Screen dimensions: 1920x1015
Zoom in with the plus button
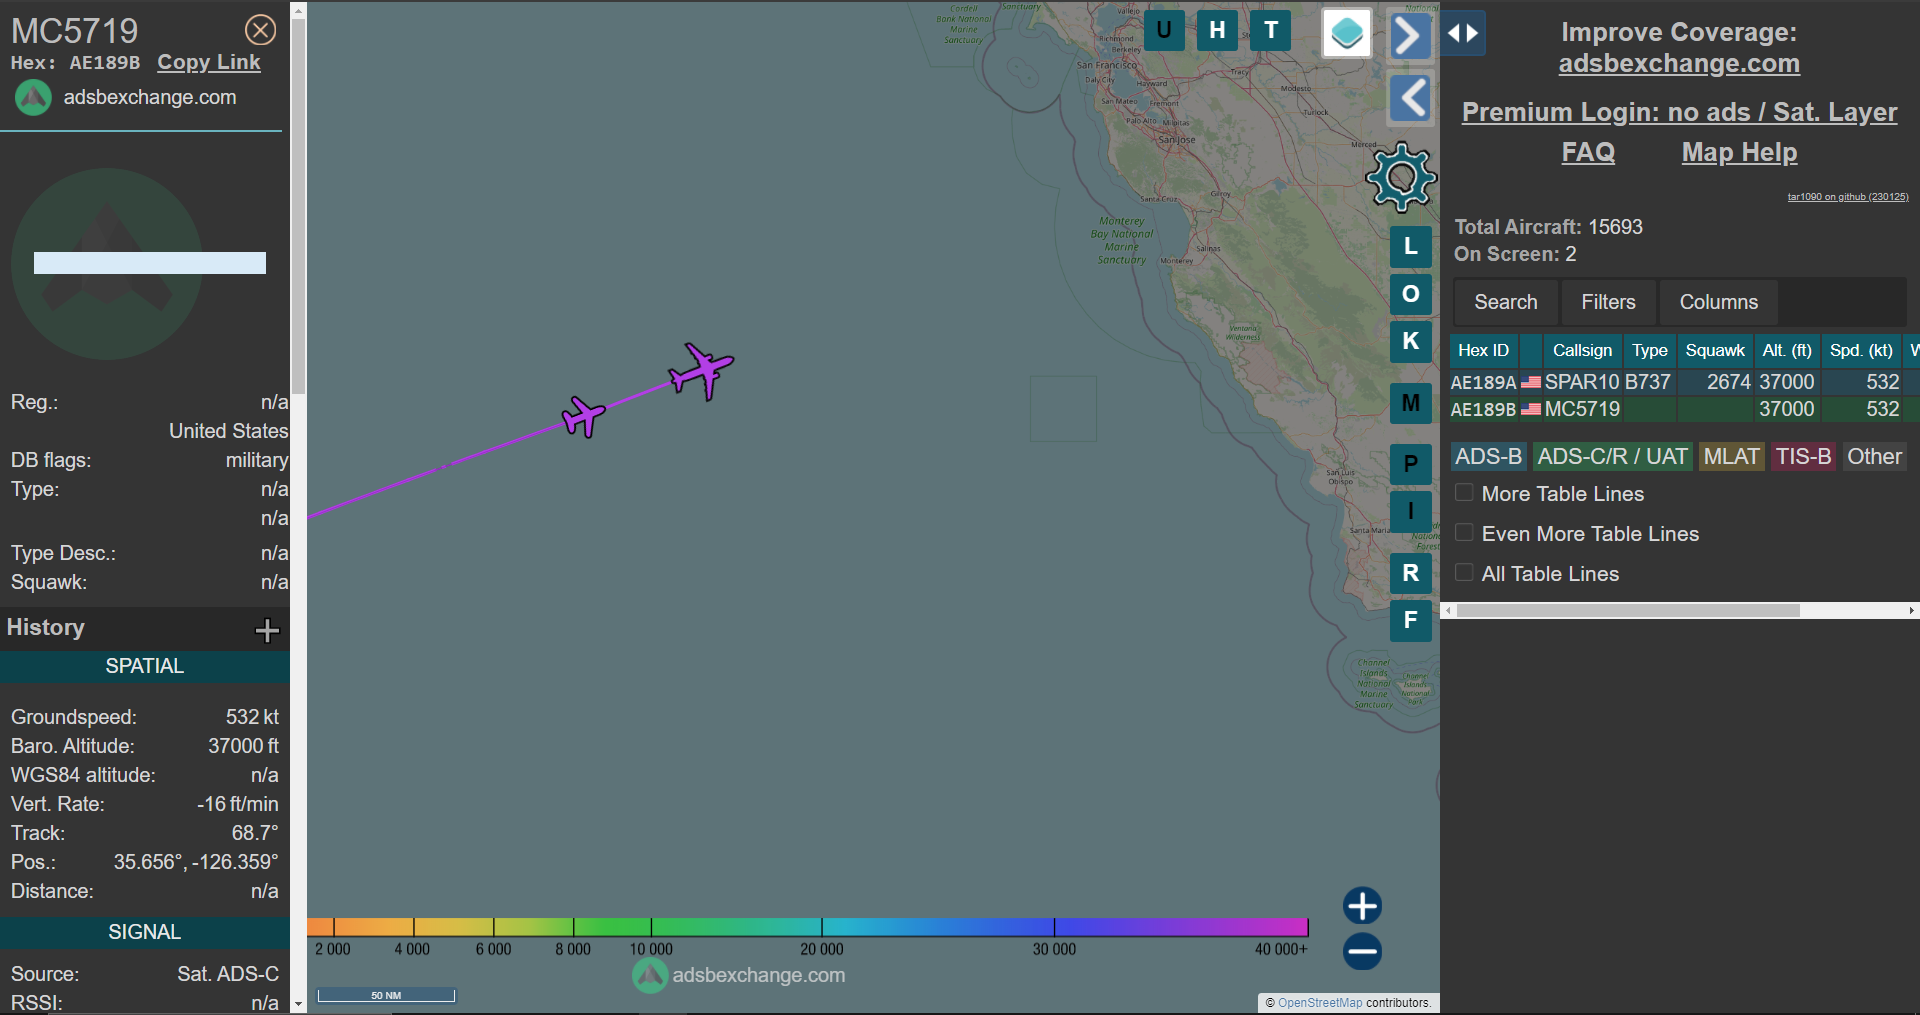[x=1362, y=906]
